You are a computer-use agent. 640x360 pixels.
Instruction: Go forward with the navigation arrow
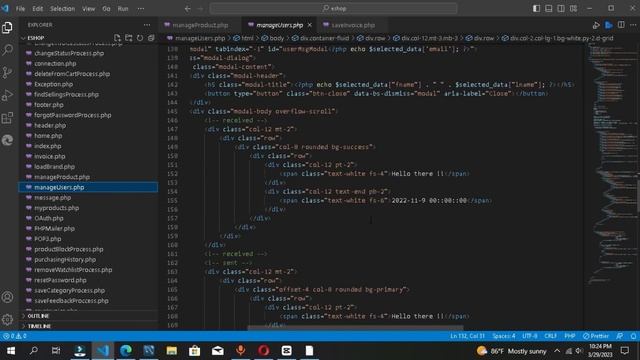(200, 9)
